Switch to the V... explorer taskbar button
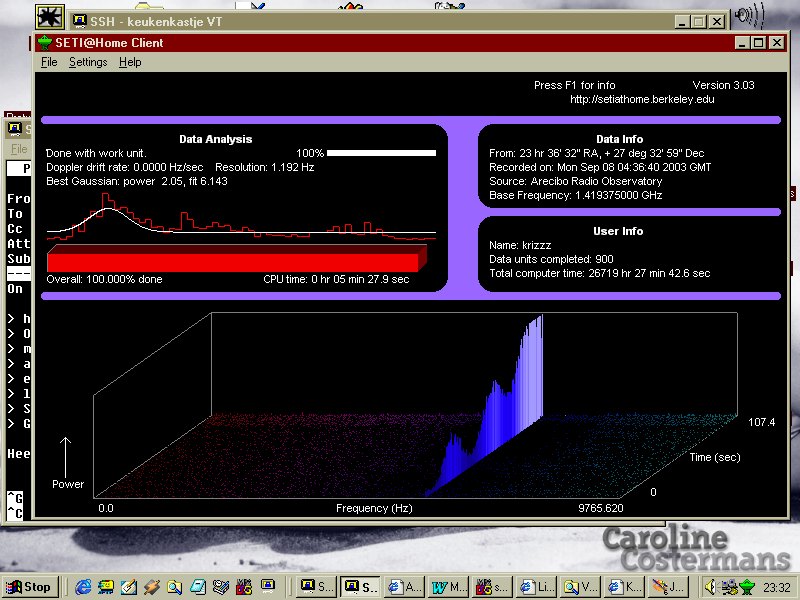800x600 pixels. tap(580, 587)
